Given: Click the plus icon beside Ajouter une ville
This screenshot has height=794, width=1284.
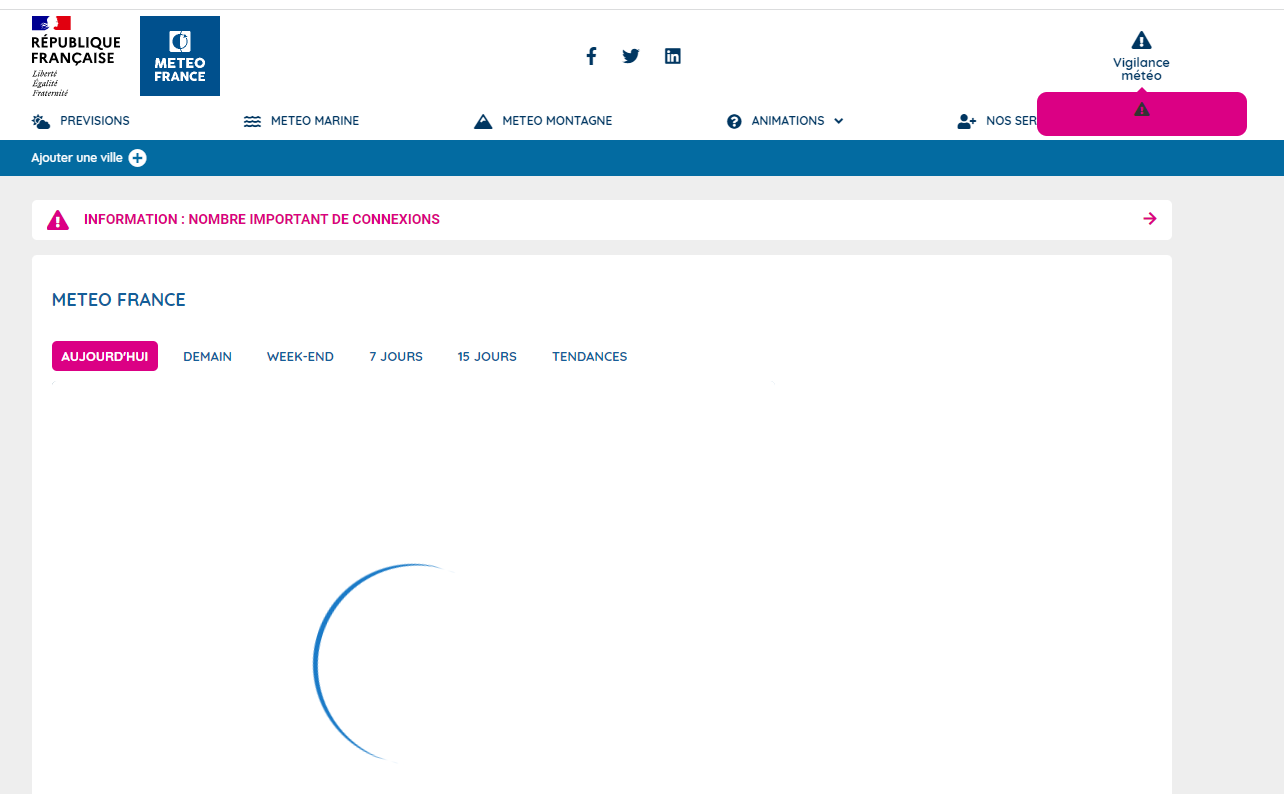Looking at the screenshot, I should (x=138, y=158).
